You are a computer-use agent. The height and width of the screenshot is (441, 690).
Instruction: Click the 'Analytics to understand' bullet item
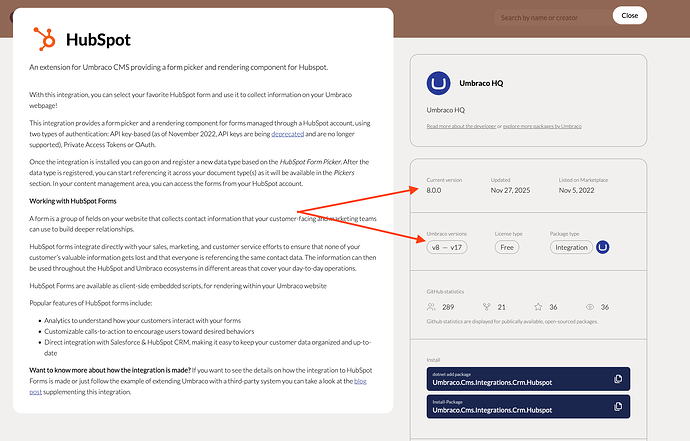(x=143, y=320)
